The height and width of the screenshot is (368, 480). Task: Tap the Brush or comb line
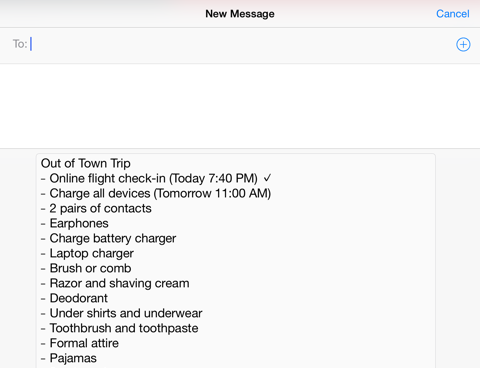86,268
